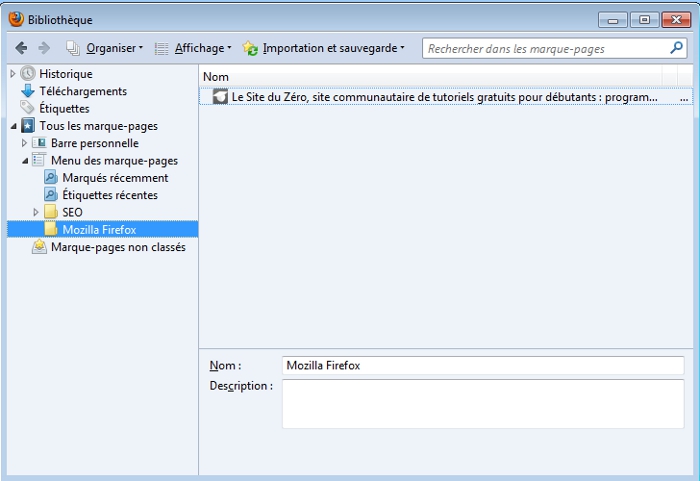
Task: Select Téléchargements in the sidebar
Action: pyautogui.click(x=83, y=91)
